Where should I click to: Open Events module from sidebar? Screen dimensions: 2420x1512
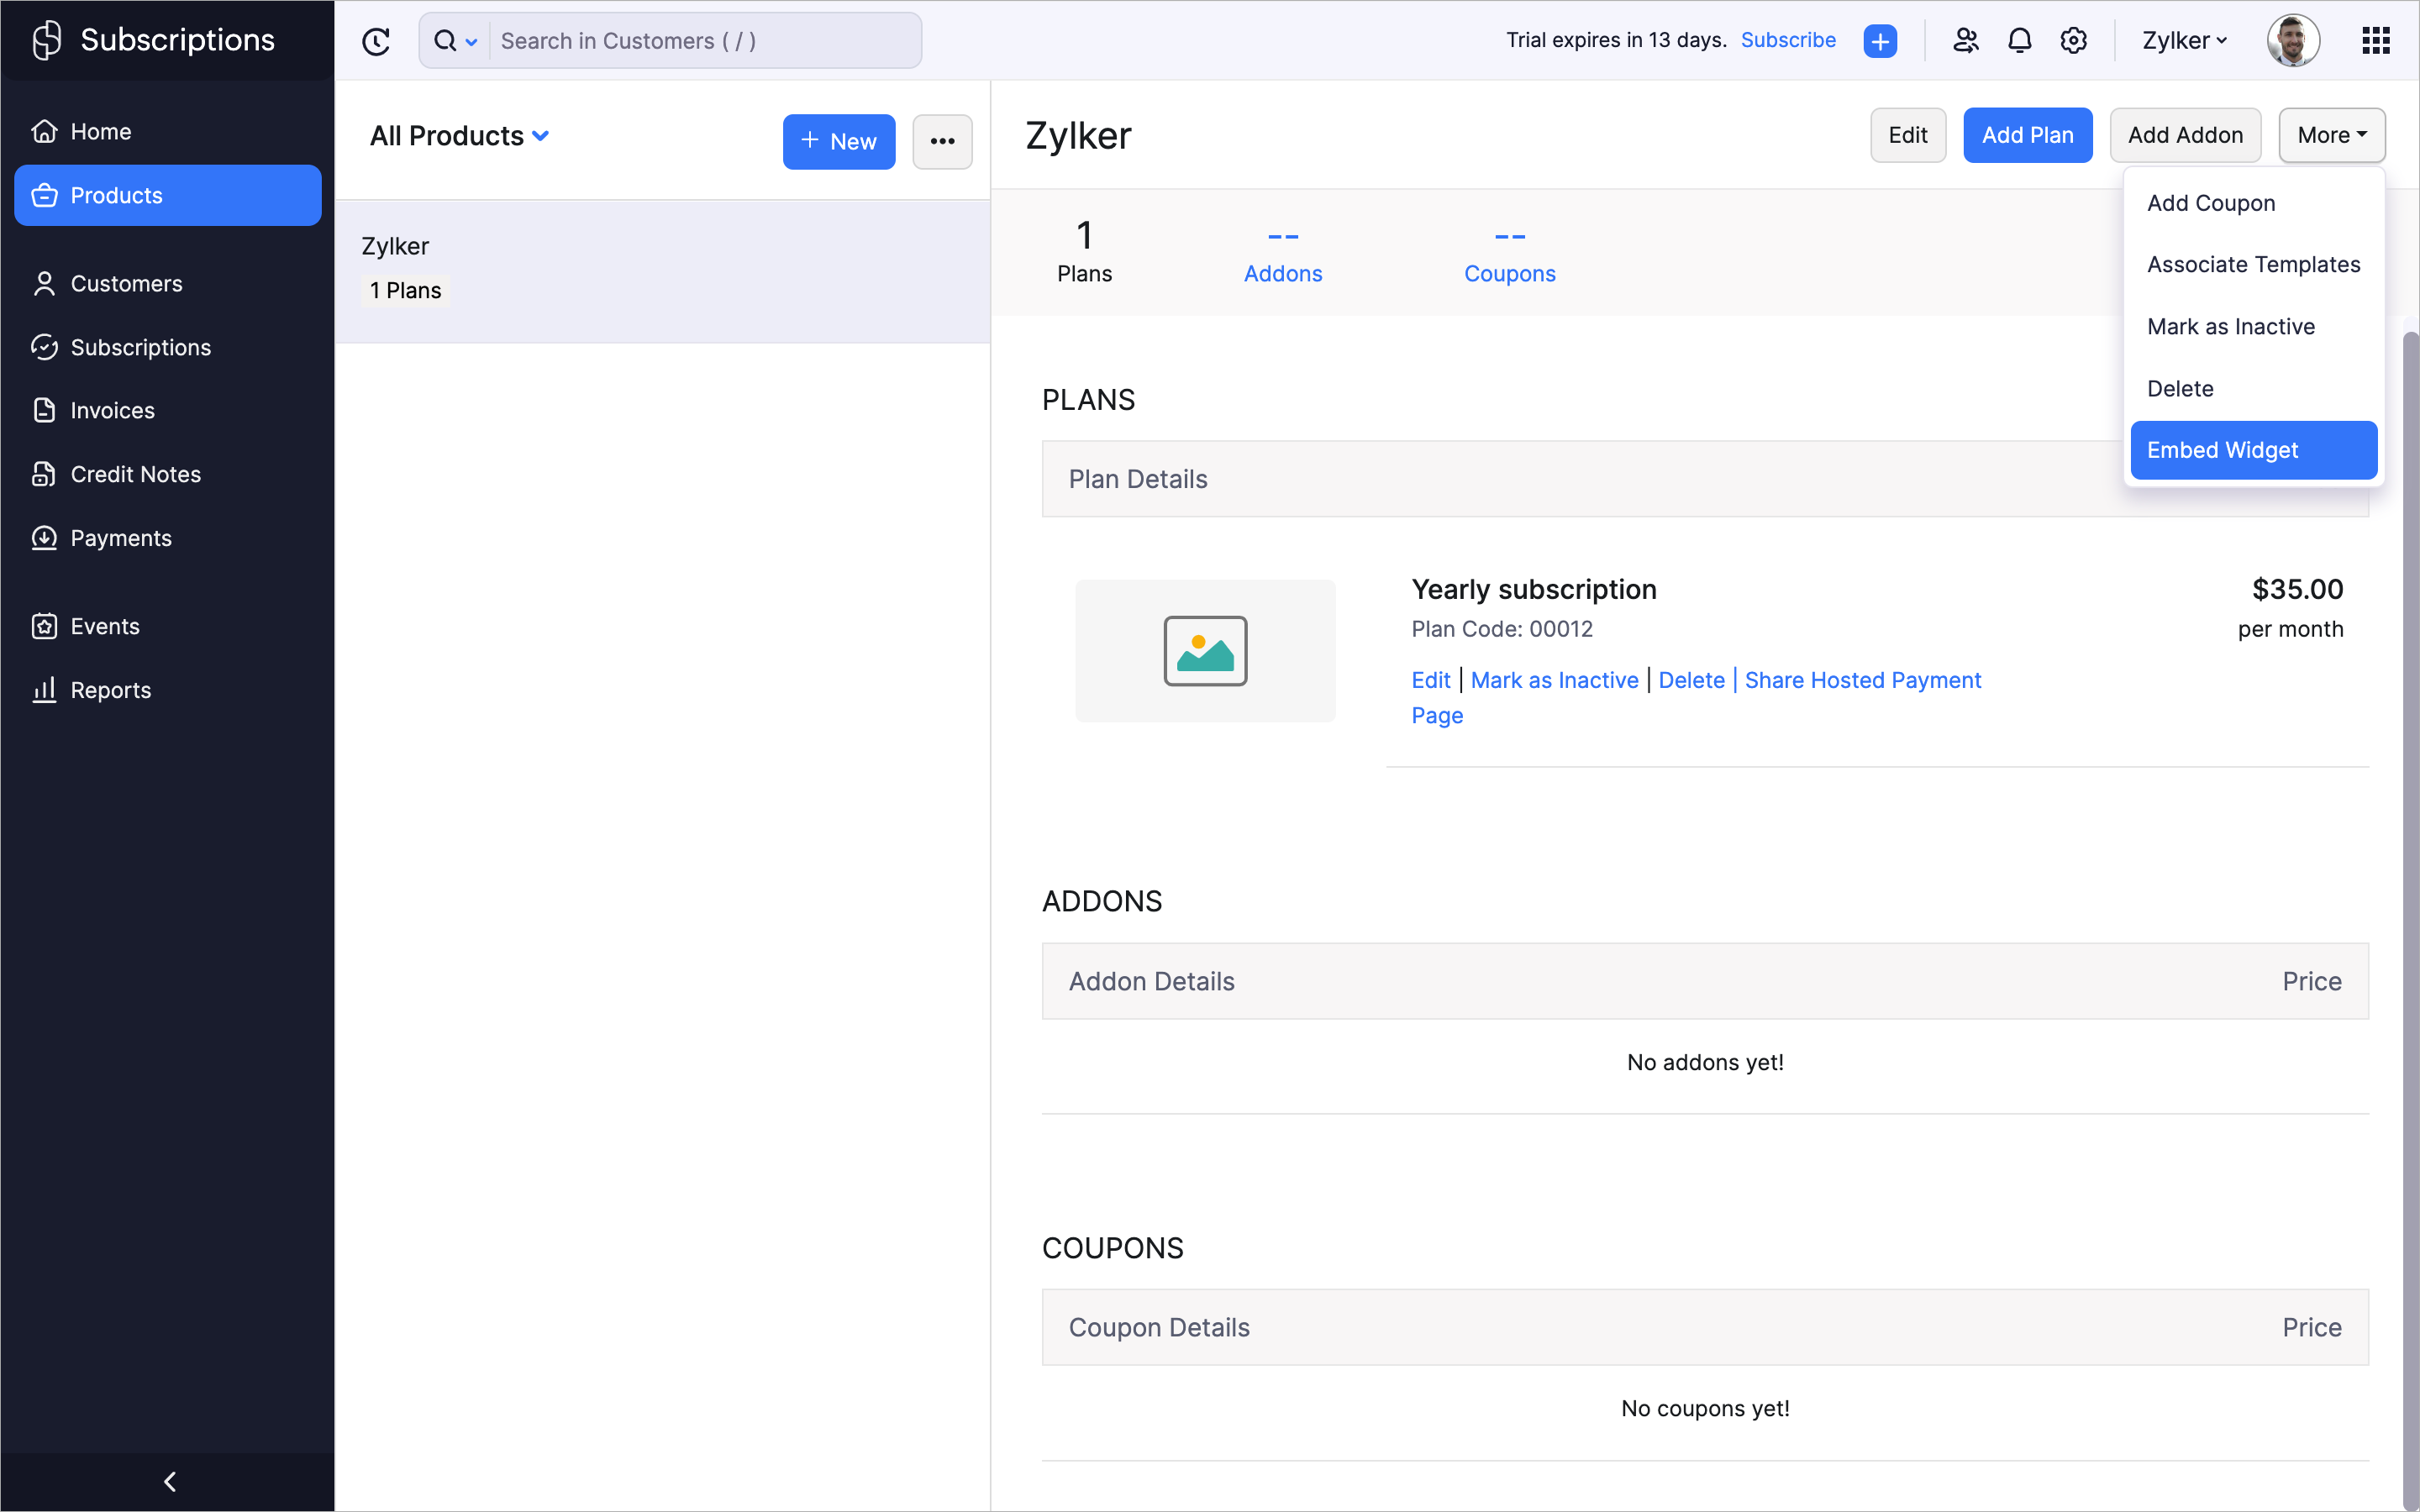tap(168, 627)
